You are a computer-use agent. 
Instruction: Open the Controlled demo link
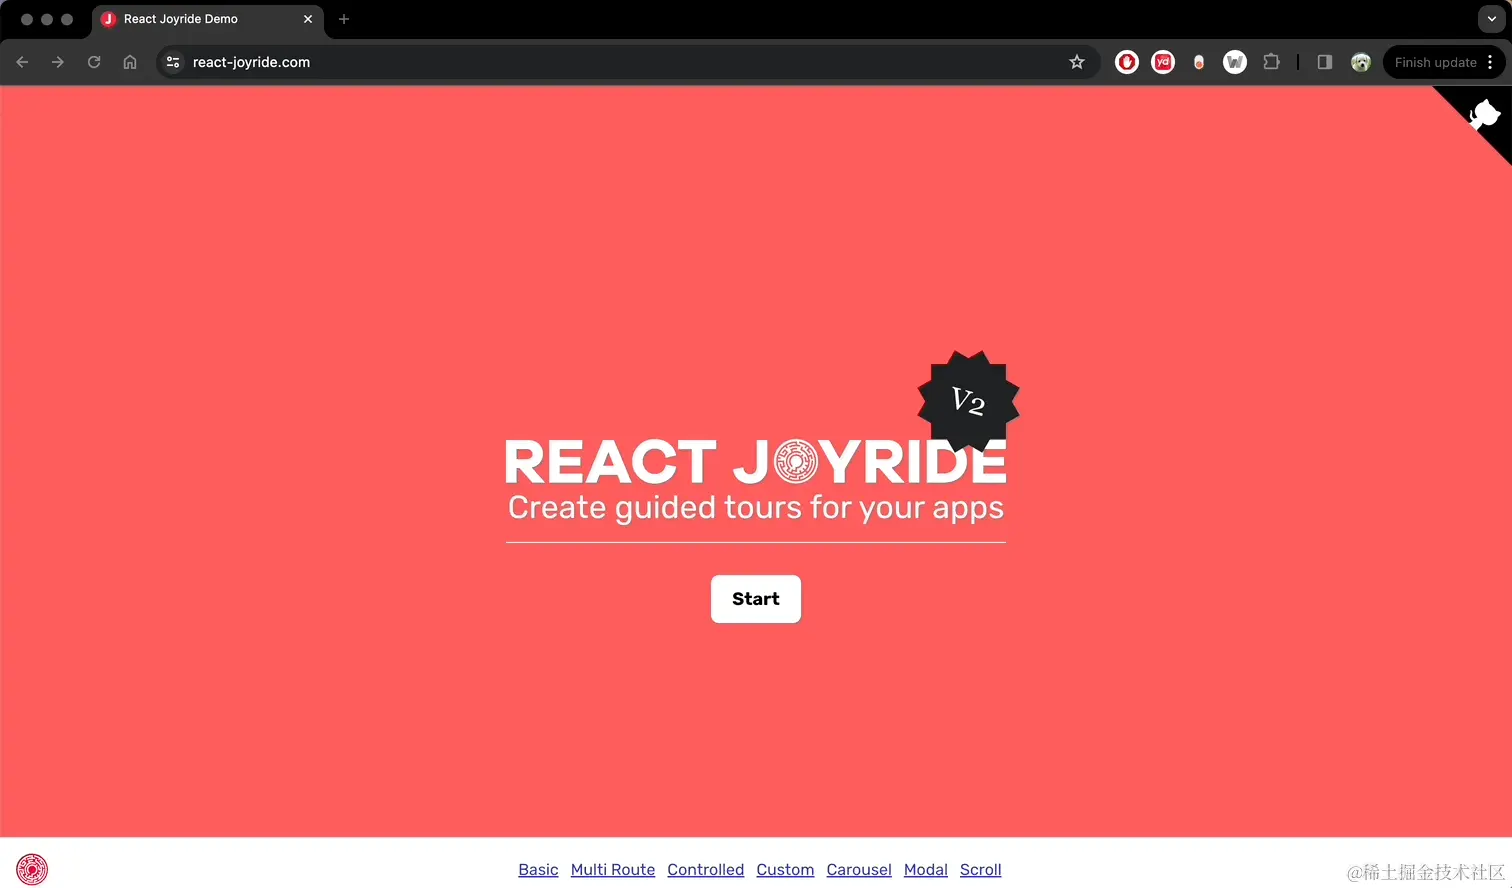[706, 870]
